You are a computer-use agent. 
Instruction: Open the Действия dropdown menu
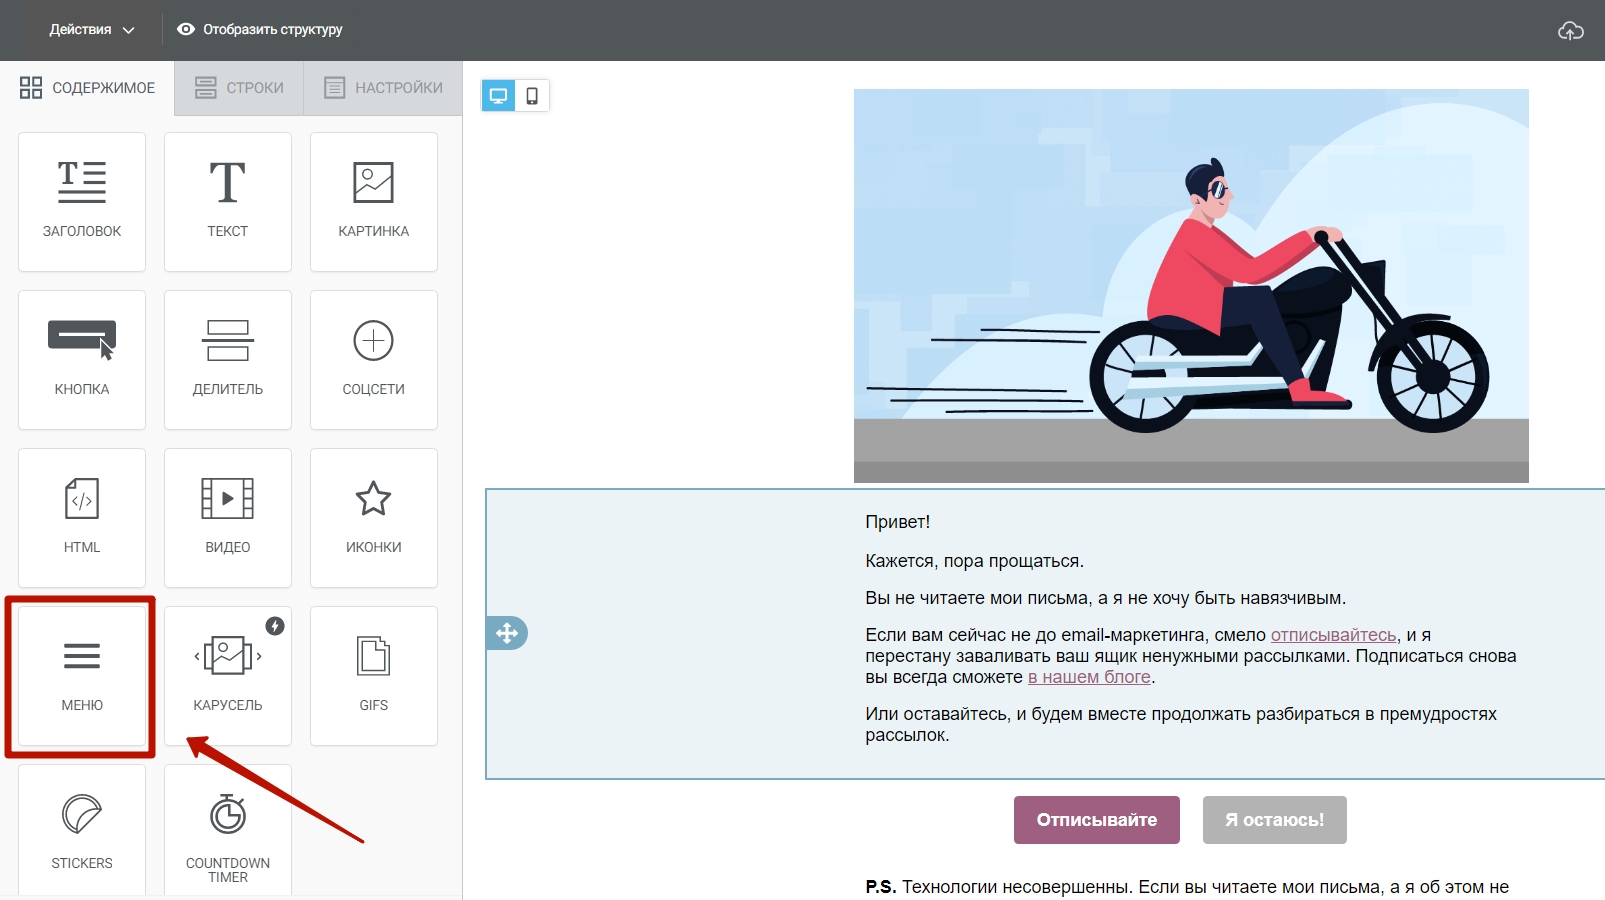tap(92, 30)
